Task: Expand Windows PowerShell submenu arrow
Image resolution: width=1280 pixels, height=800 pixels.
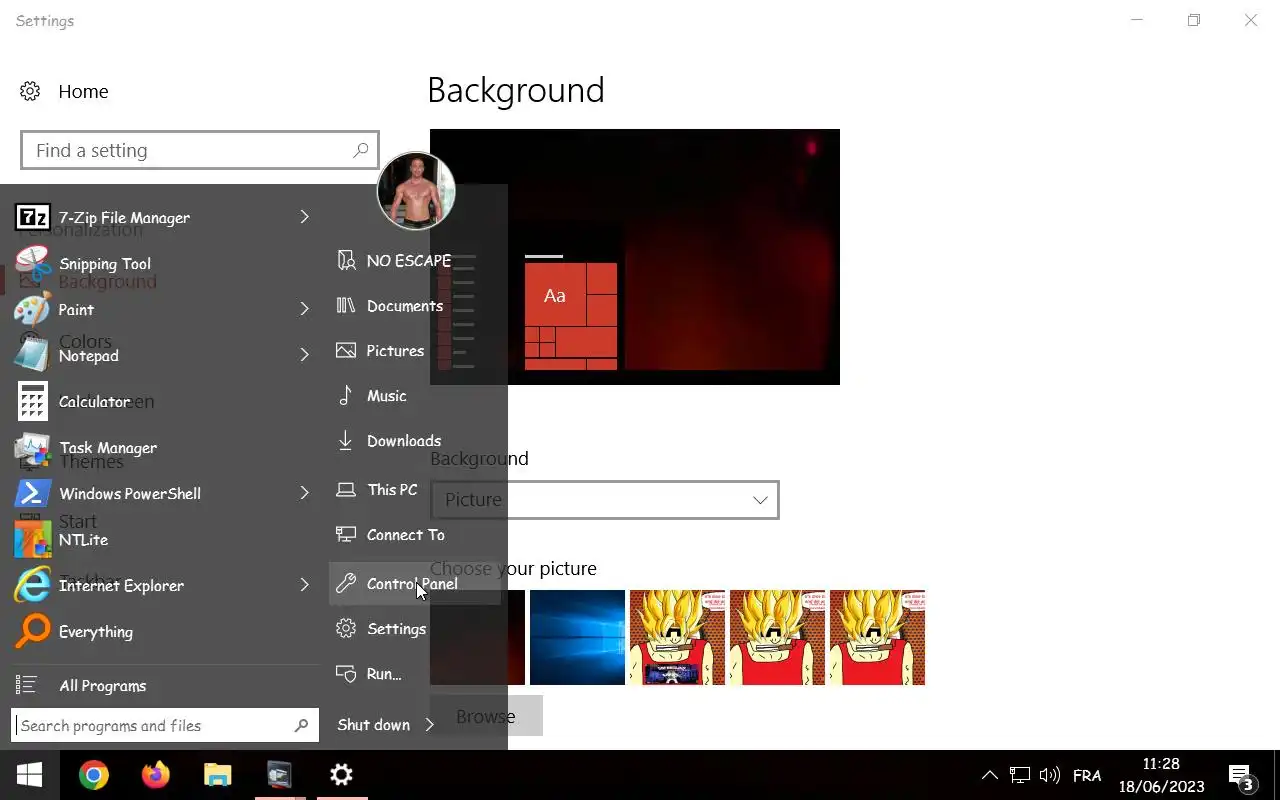Action: click(x=305, y=493)
